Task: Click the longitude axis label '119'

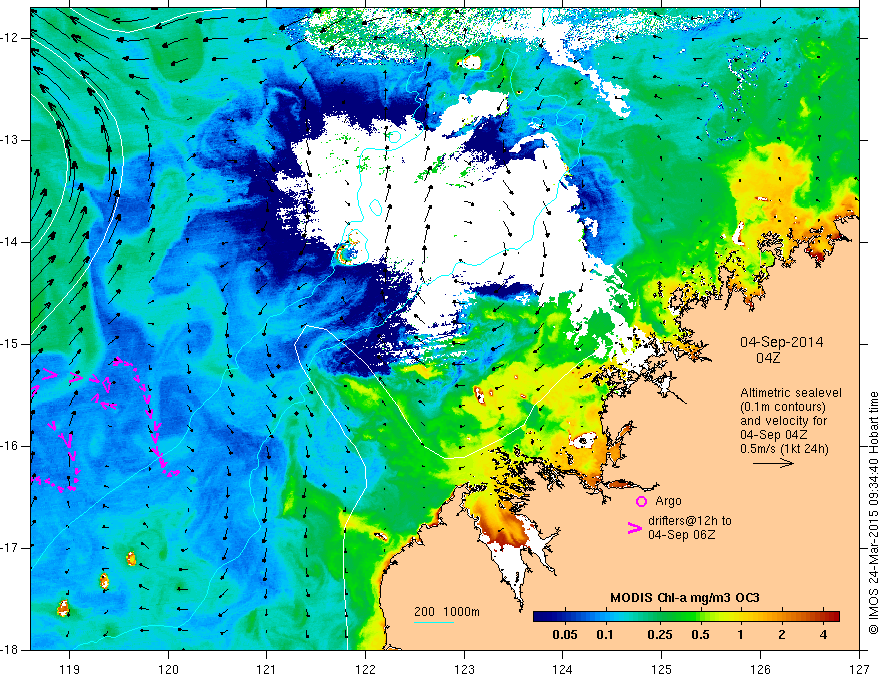Action: 69,670
